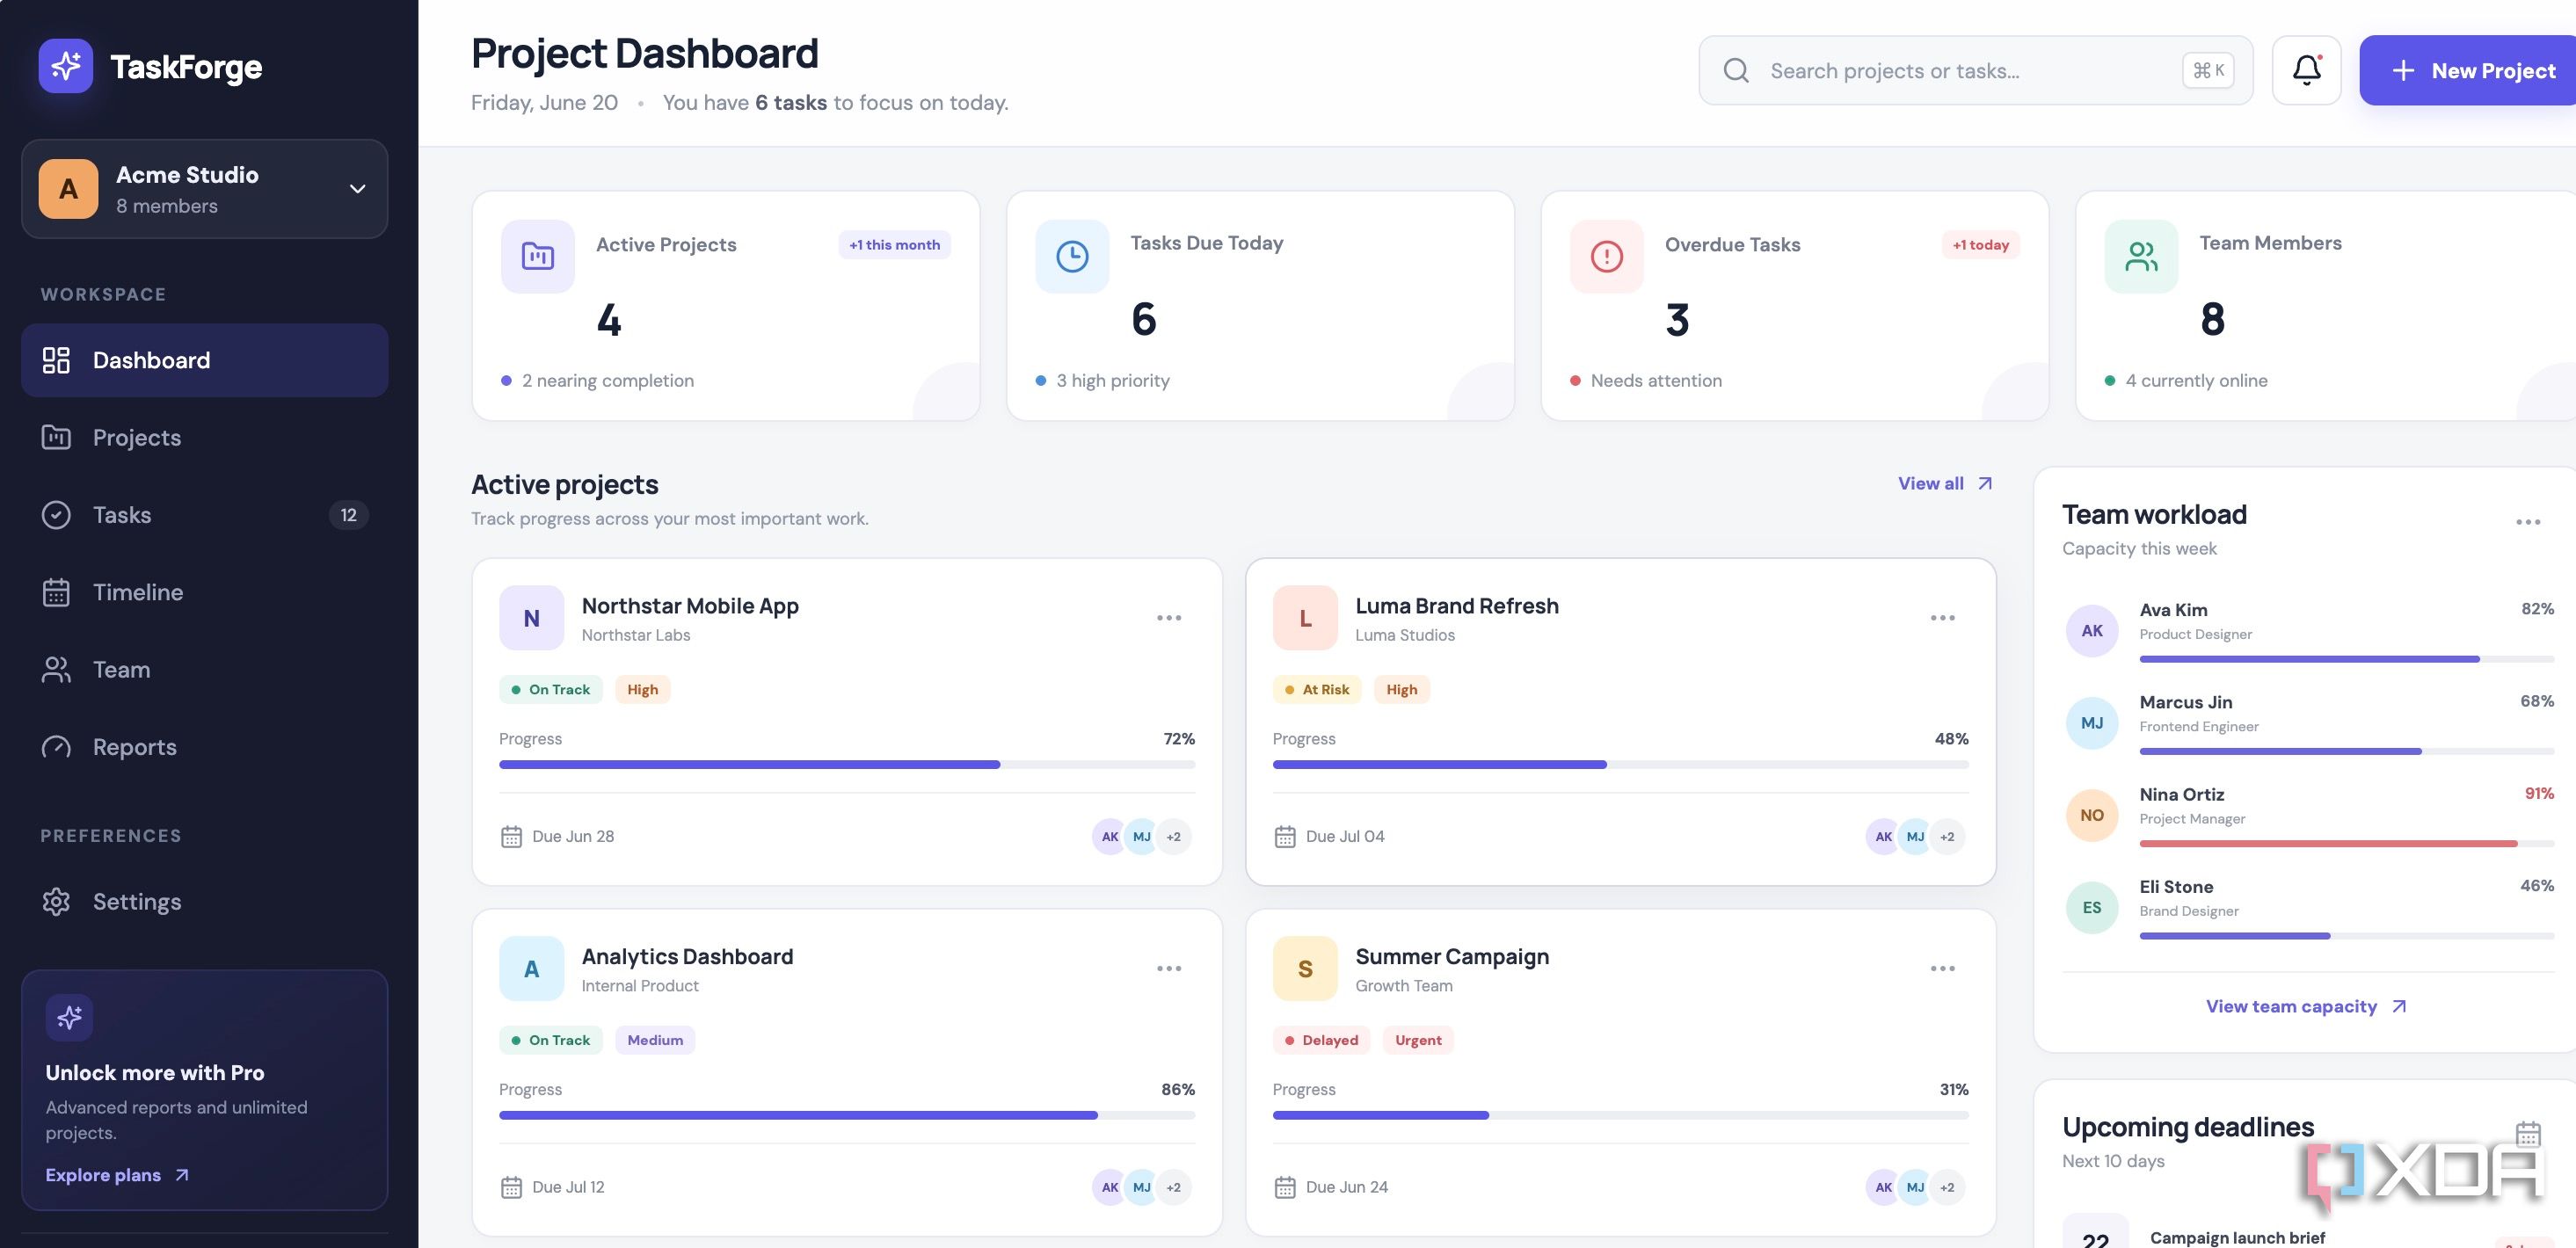Click the '+1 this month' badge
The height and width of the screenshot is (1248, 2576).
(894, 245)
